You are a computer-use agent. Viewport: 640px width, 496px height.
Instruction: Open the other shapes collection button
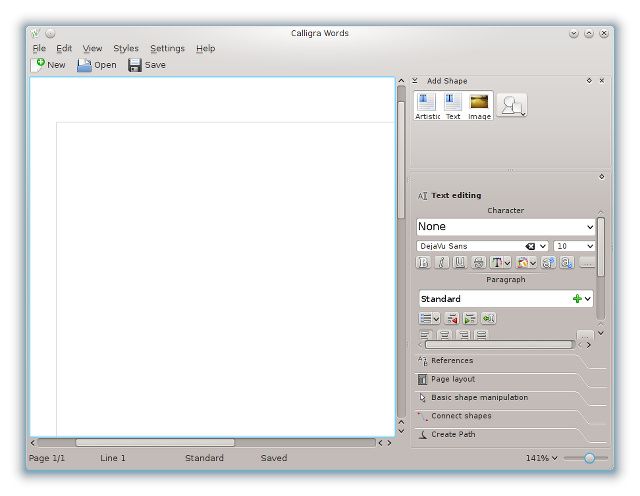click(512, 106)
